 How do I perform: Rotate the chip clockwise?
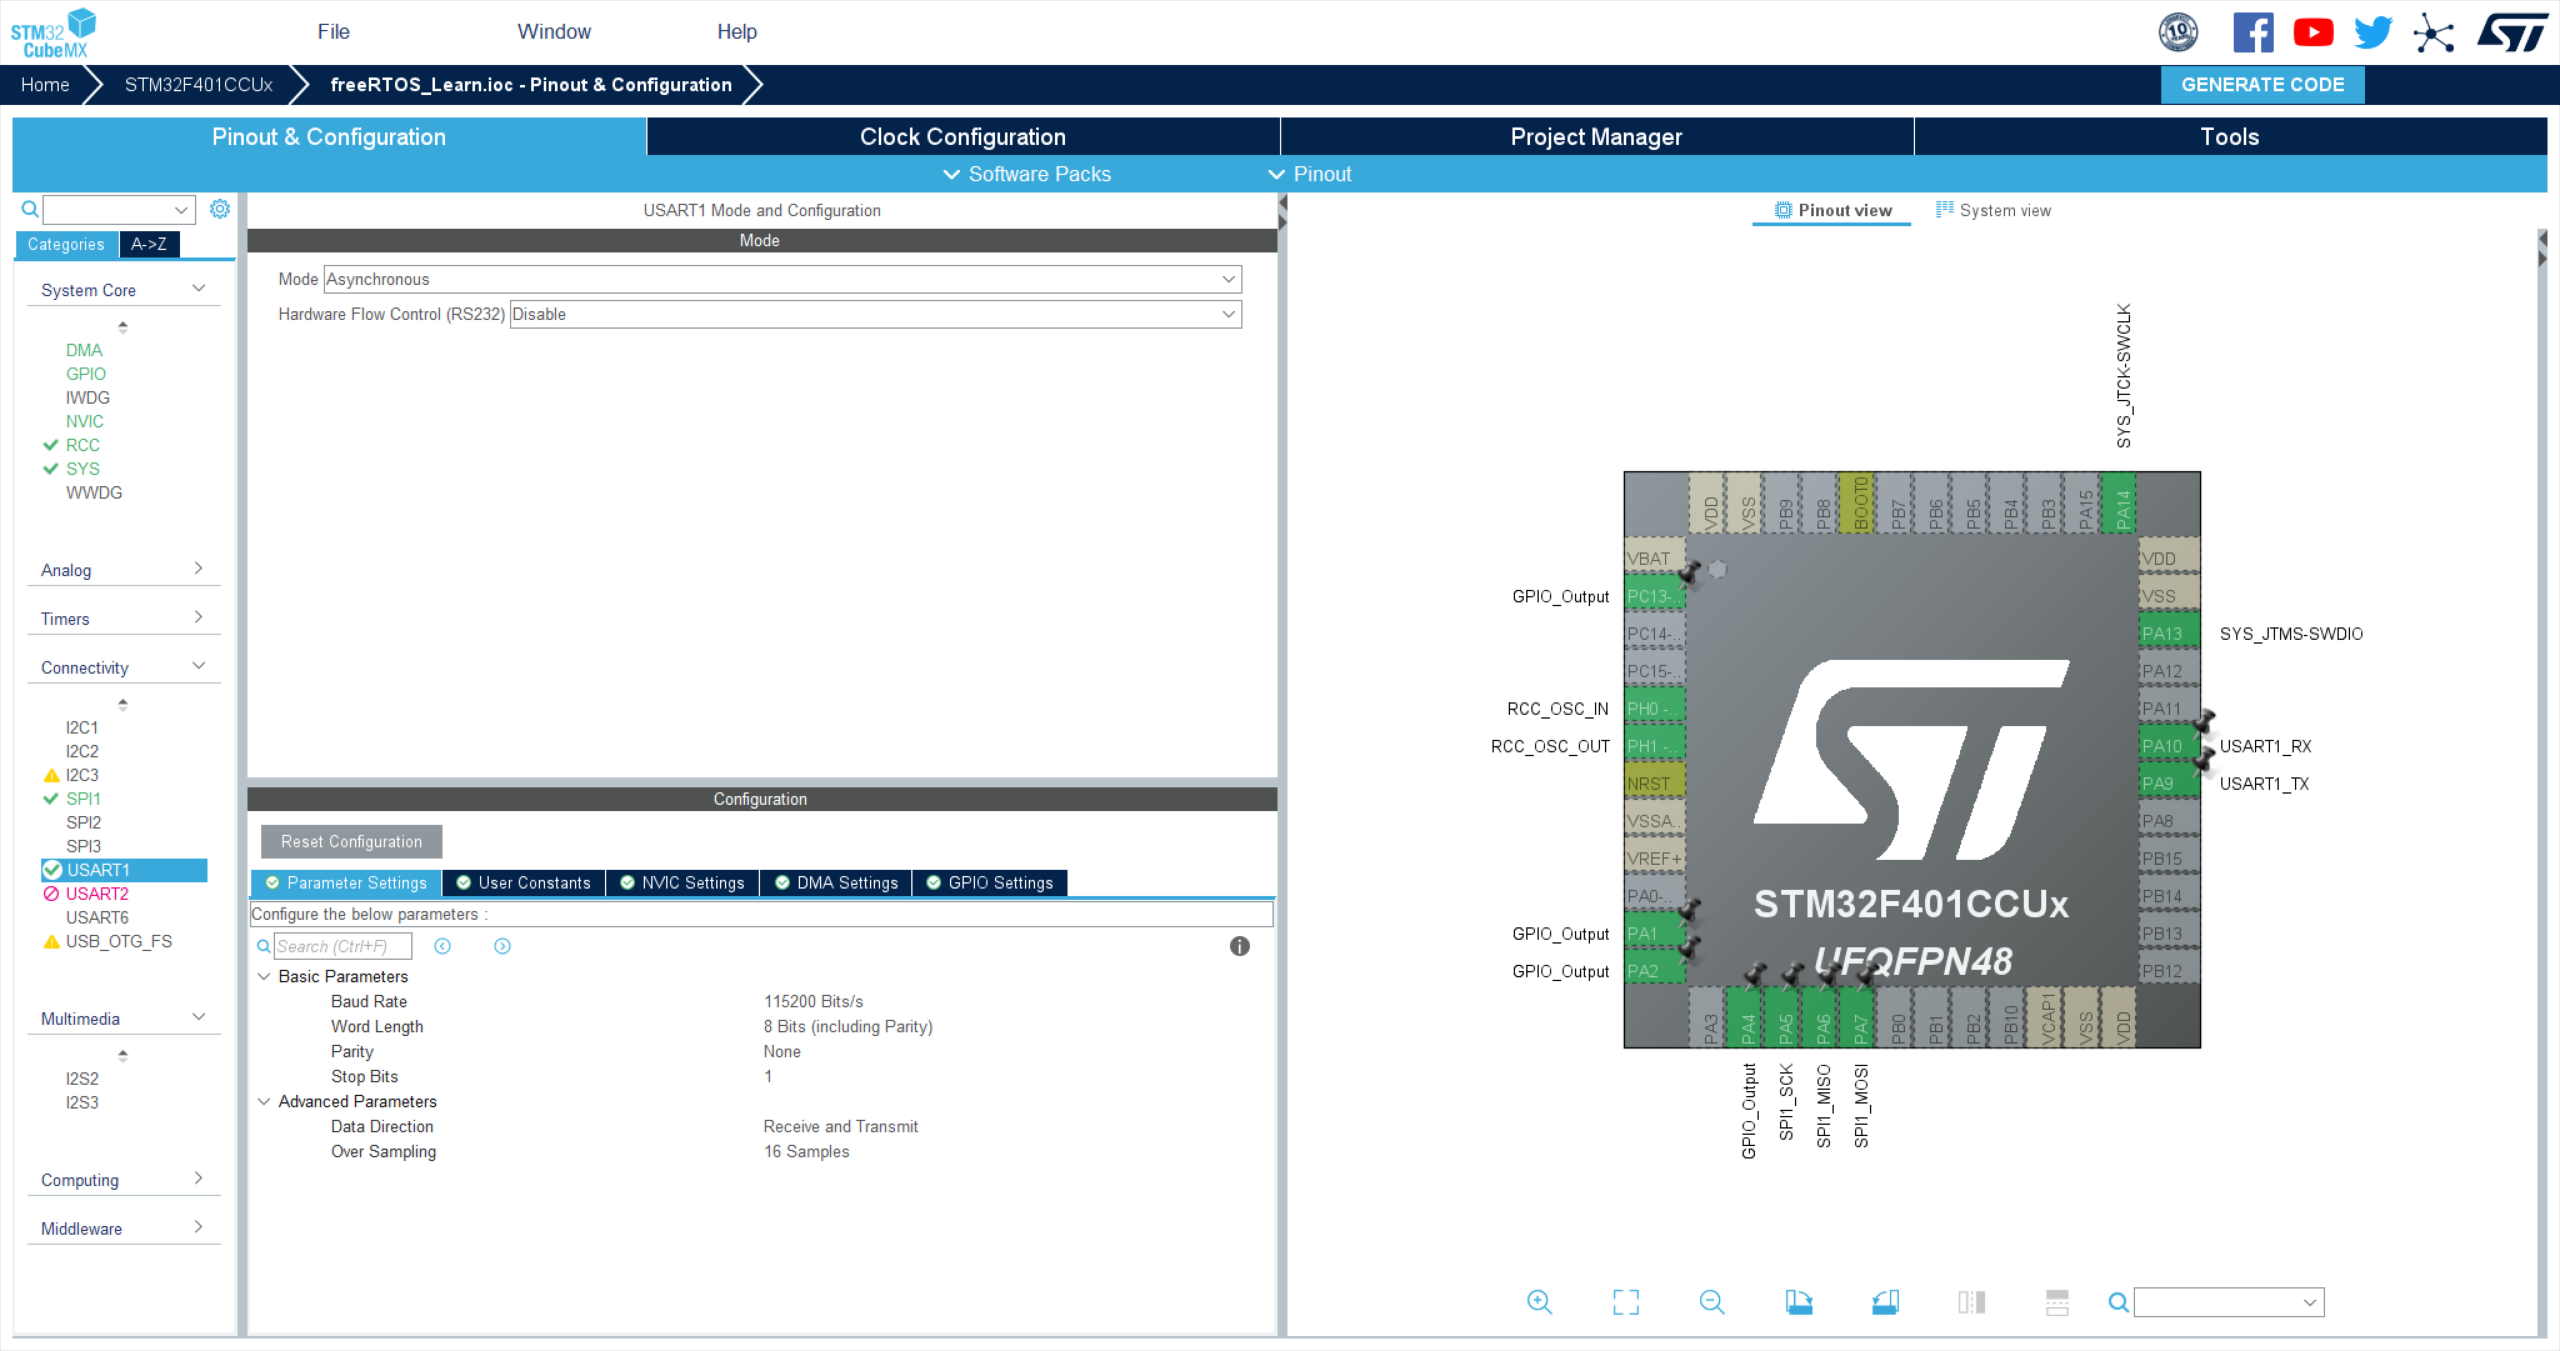(1799, 1302)
